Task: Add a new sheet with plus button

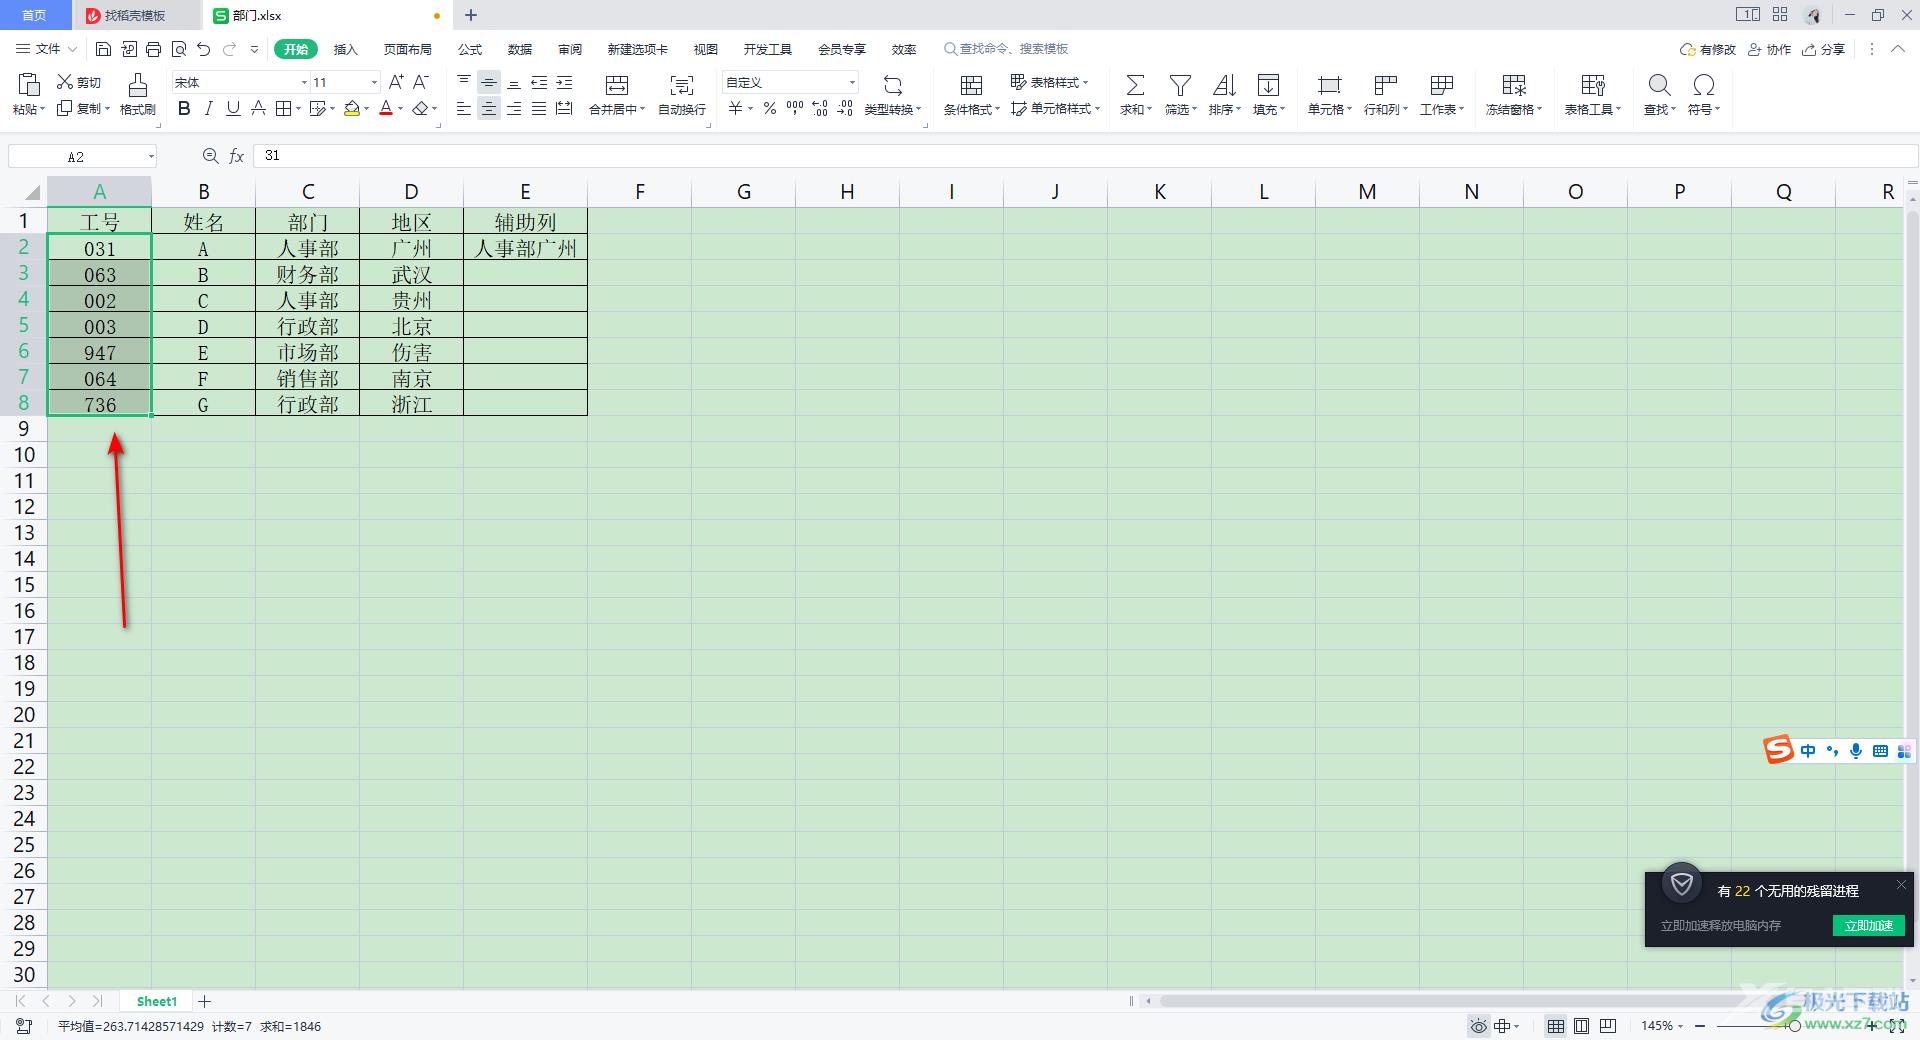Action: 205,1001
